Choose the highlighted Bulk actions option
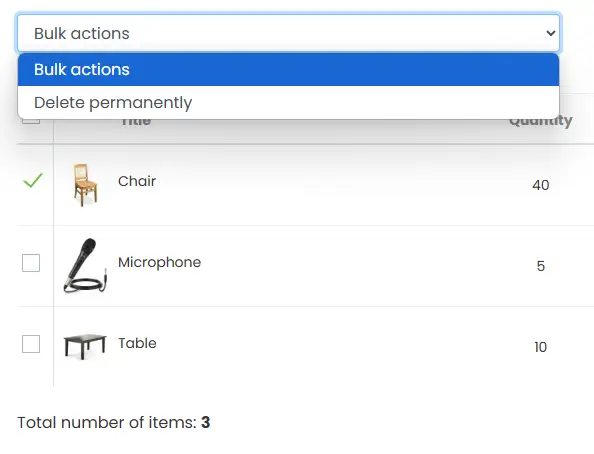Viewport: 594px width, 454px height. coord(288,70)
